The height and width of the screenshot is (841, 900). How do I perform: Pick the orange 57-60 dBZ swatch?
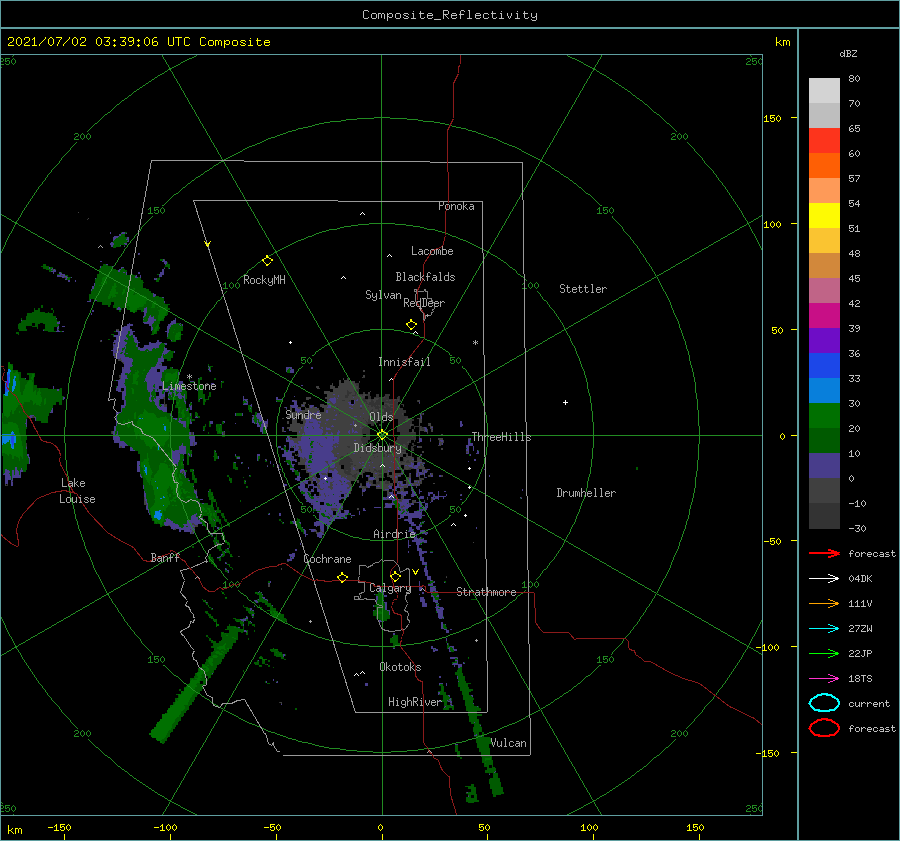(824, 166)
